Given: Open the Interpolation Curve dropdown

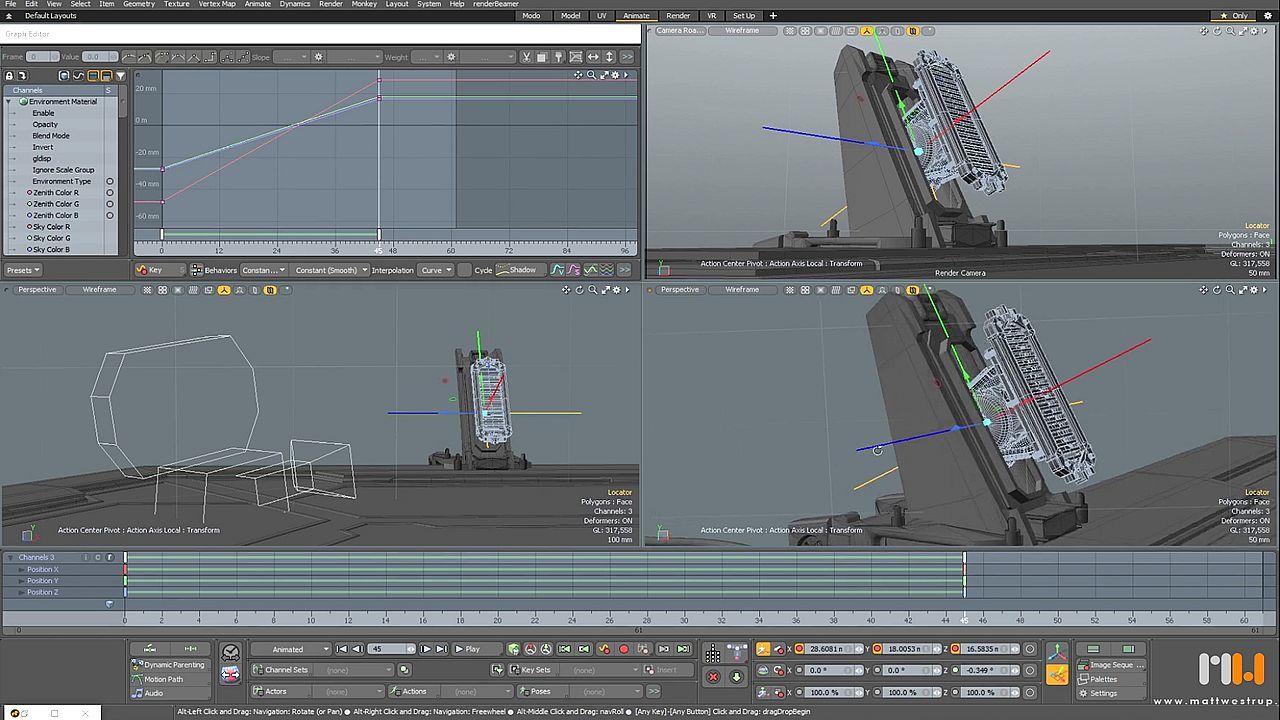Looking at the screenshot, I should tap(435, 270).
